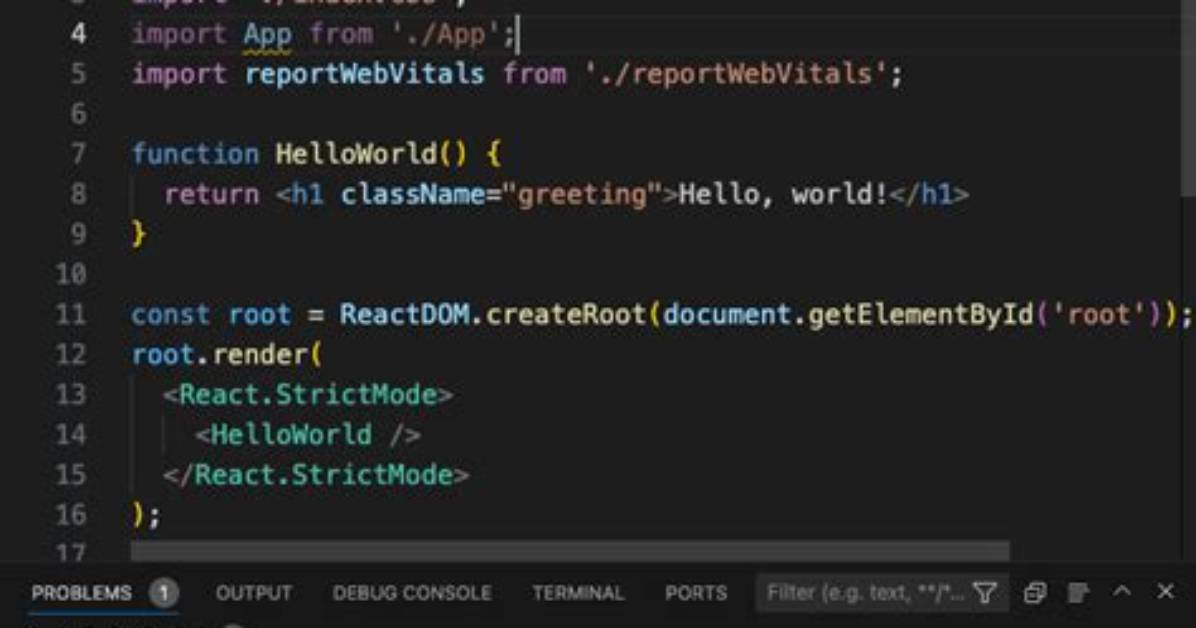Viewport: 1196px width, 628px height.
Task: Switch to the TERMINAL tab
Action: tap(578, 593)
